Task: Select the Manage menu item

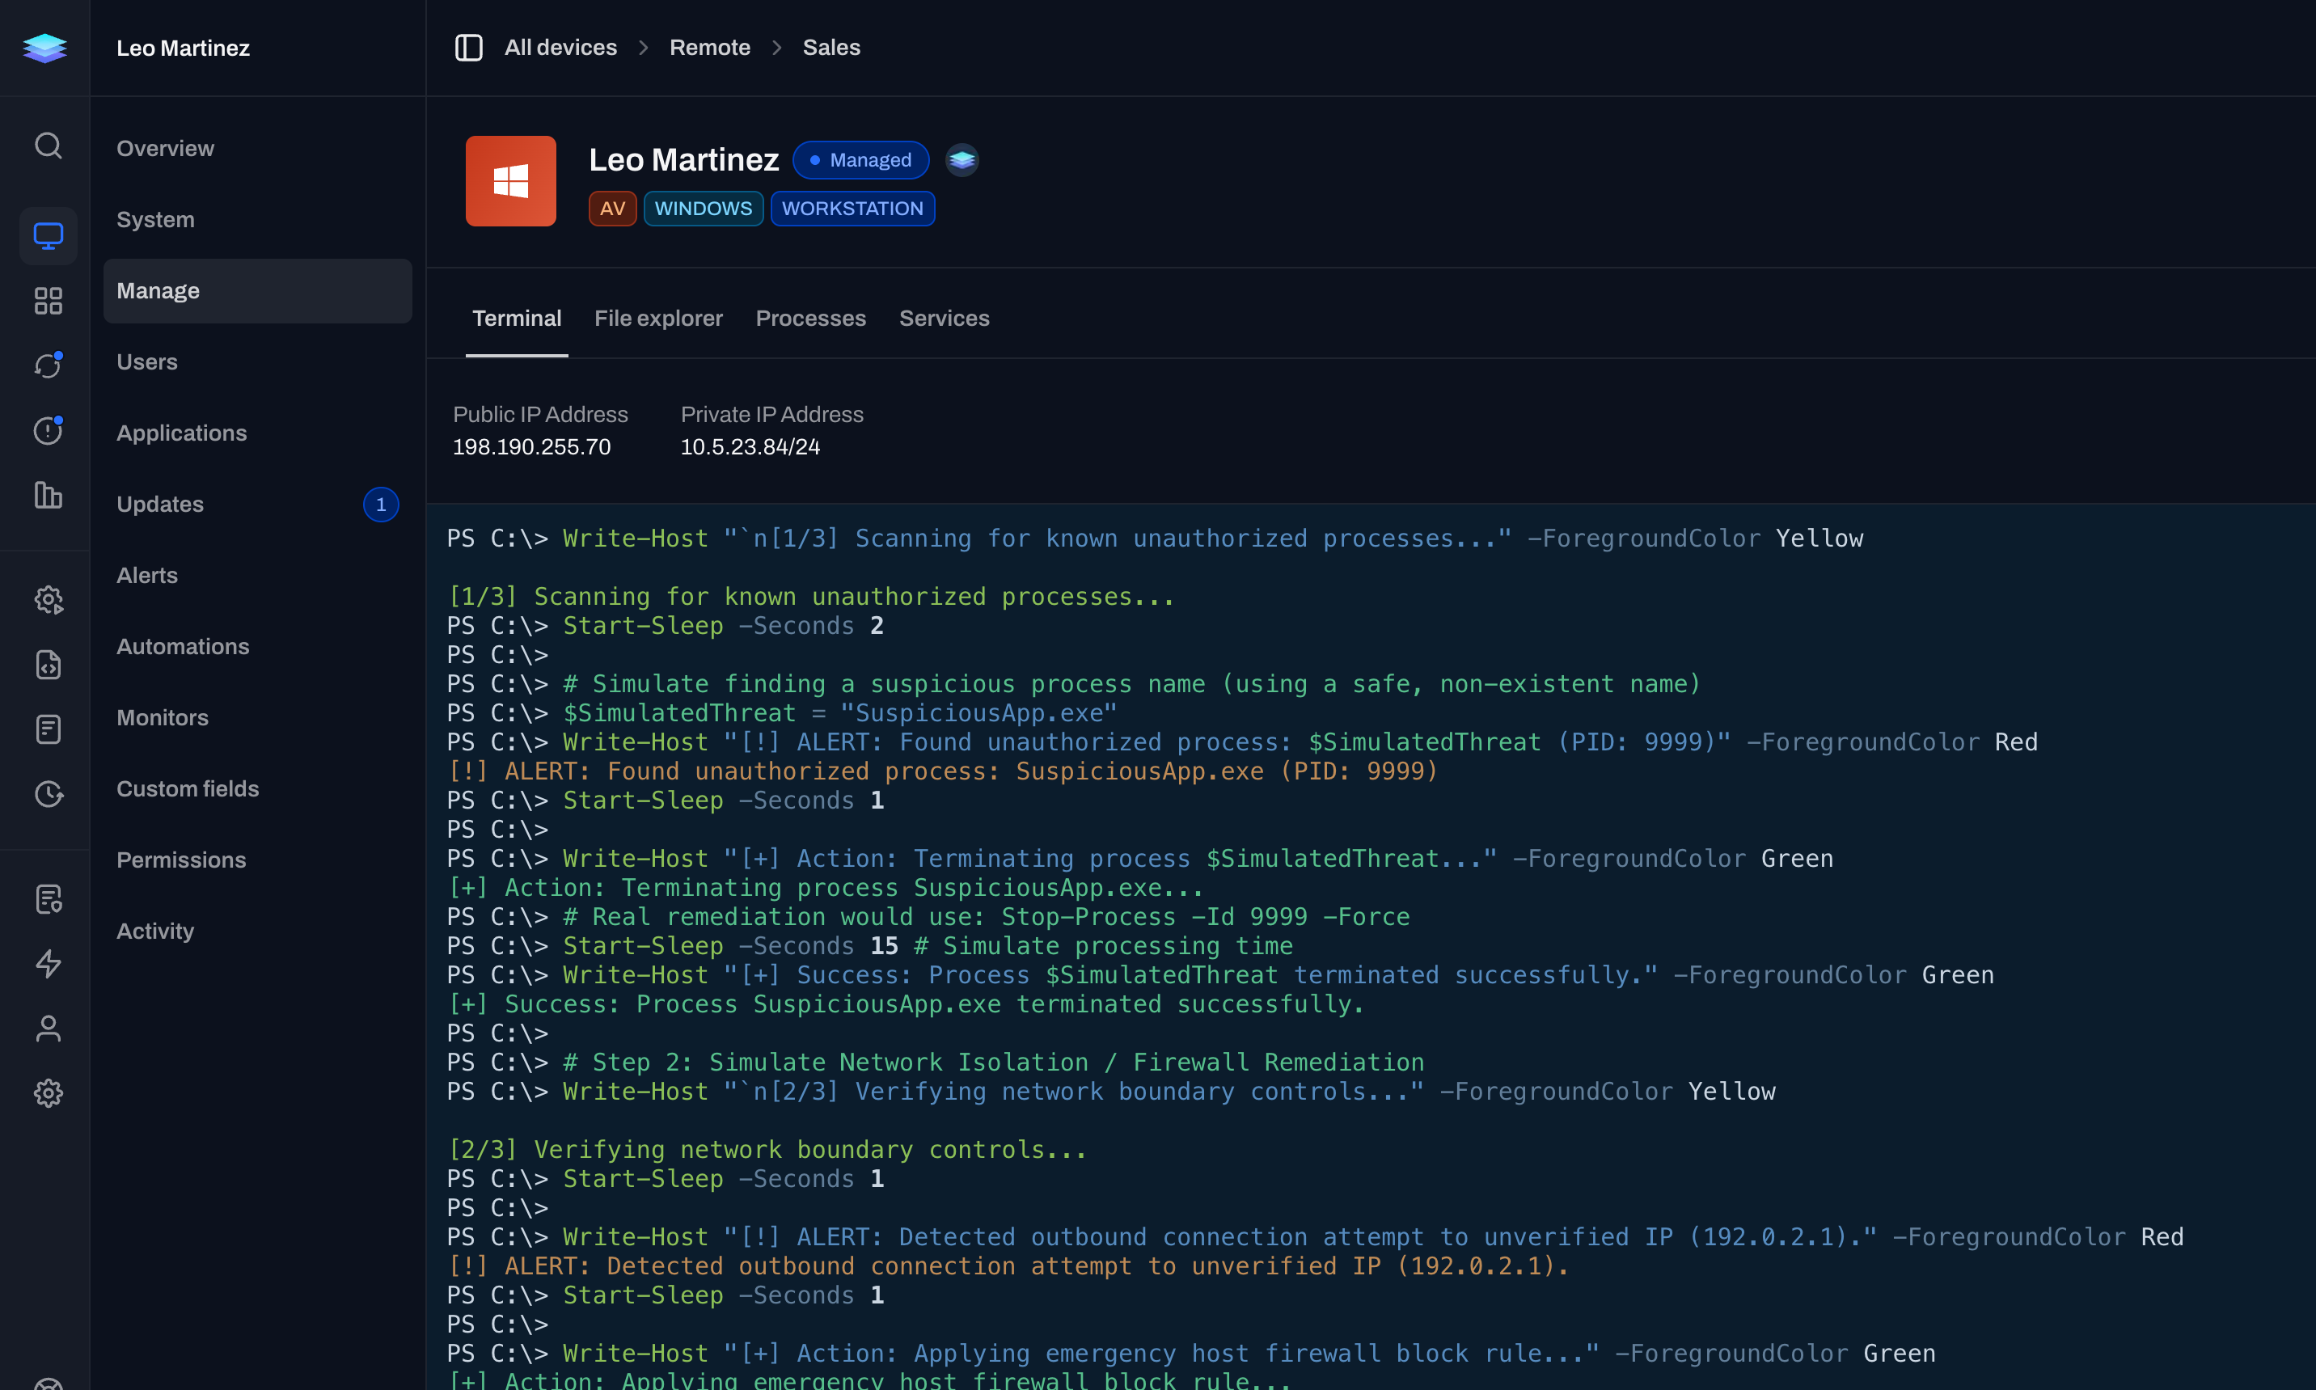Action: 258,291
